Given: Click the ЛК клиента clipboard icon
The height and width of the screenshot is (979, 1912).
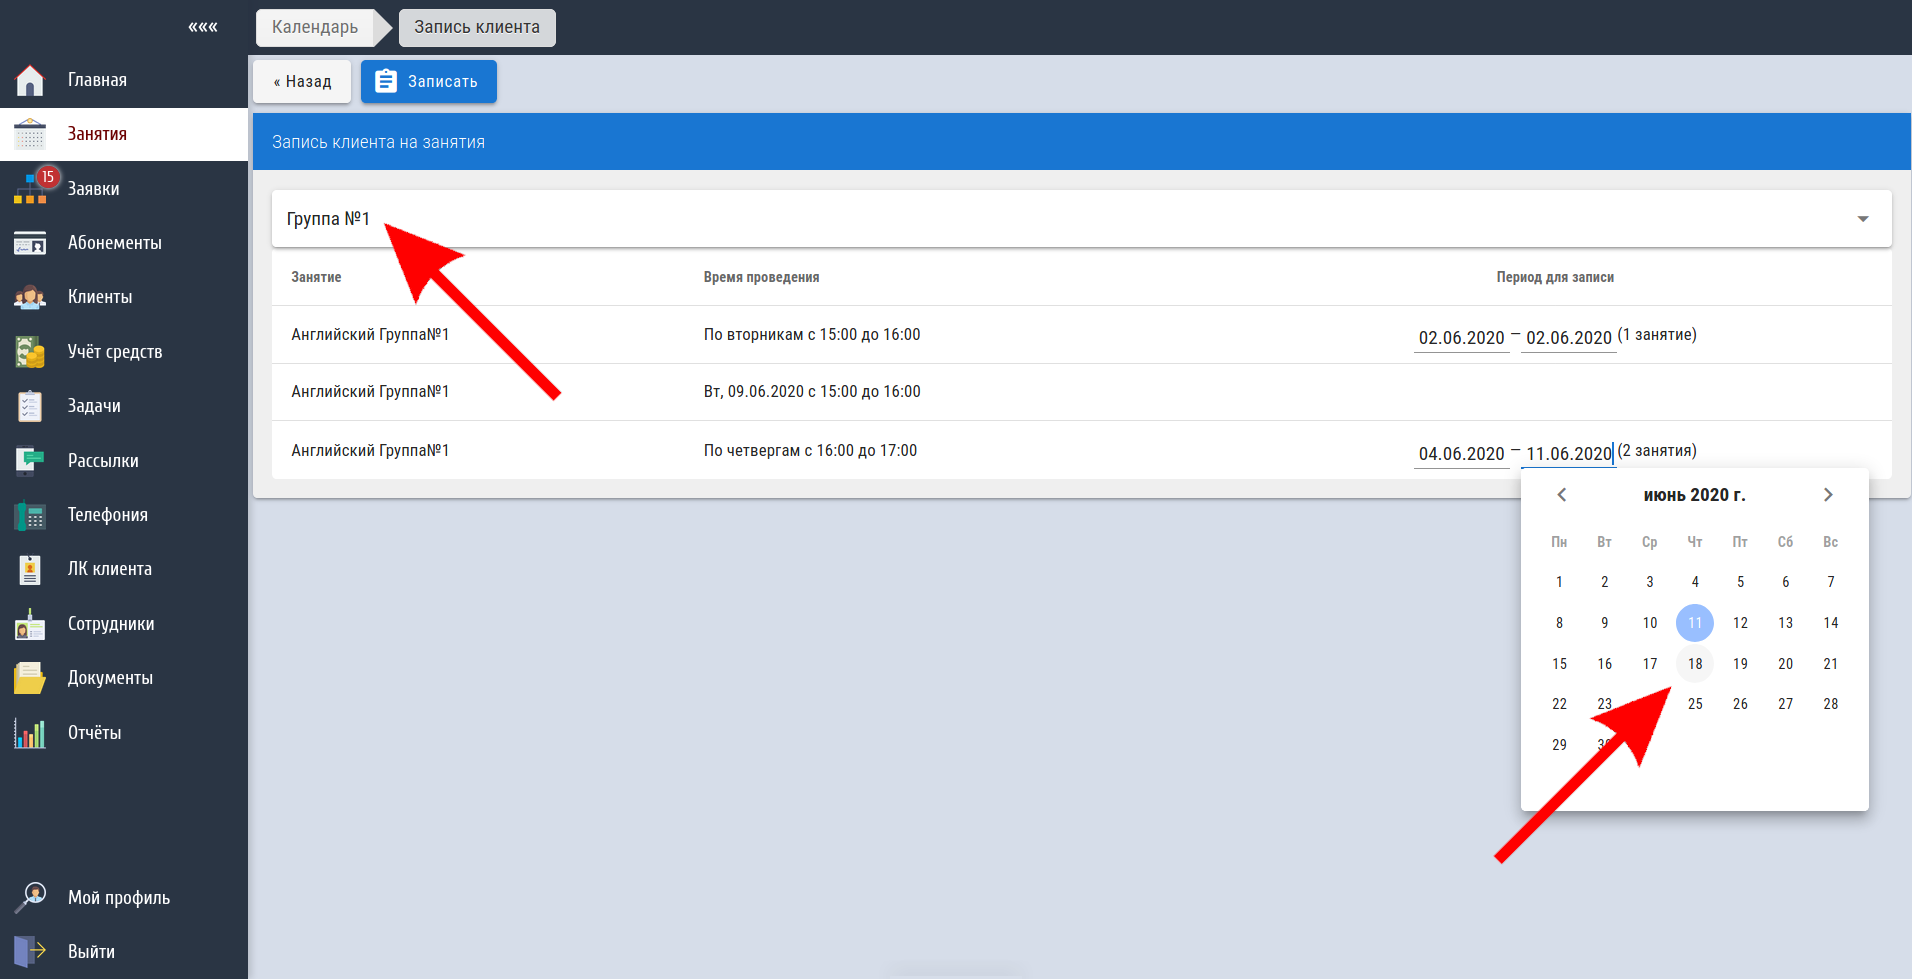Looking at the screenshot, I should (30, 569).
